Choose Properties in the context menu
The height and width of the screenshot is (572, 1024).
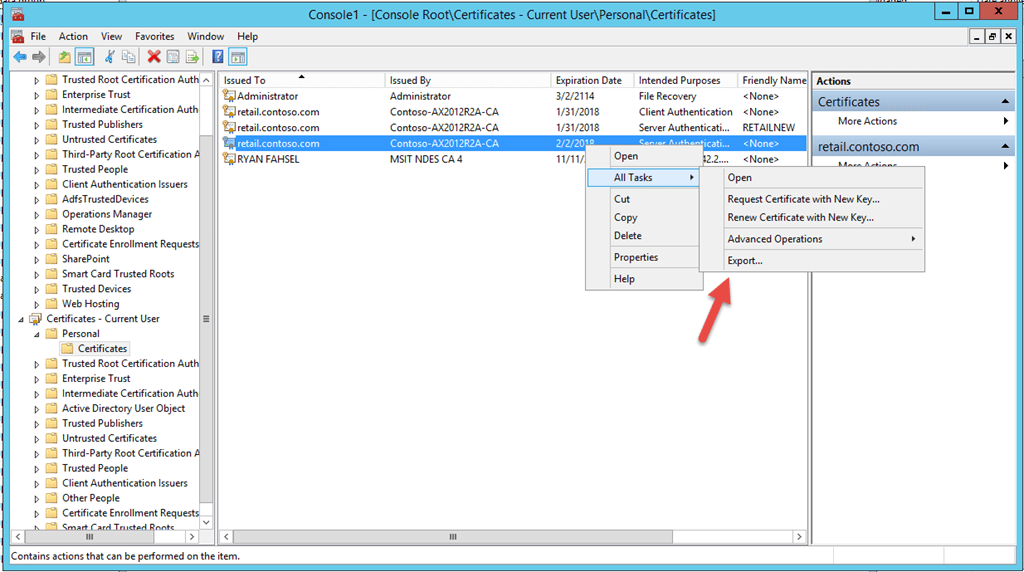pyautogui.click(x=644, y=257)
